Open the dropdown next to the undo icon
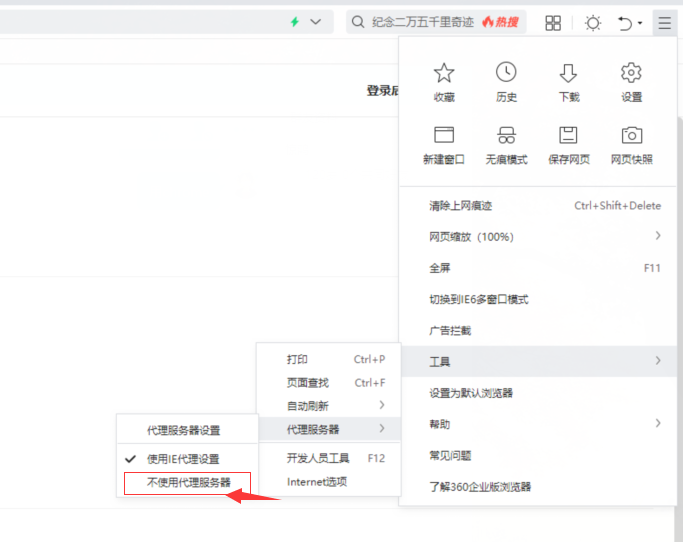Screen dimensions: 683x542 coord(640,23)
